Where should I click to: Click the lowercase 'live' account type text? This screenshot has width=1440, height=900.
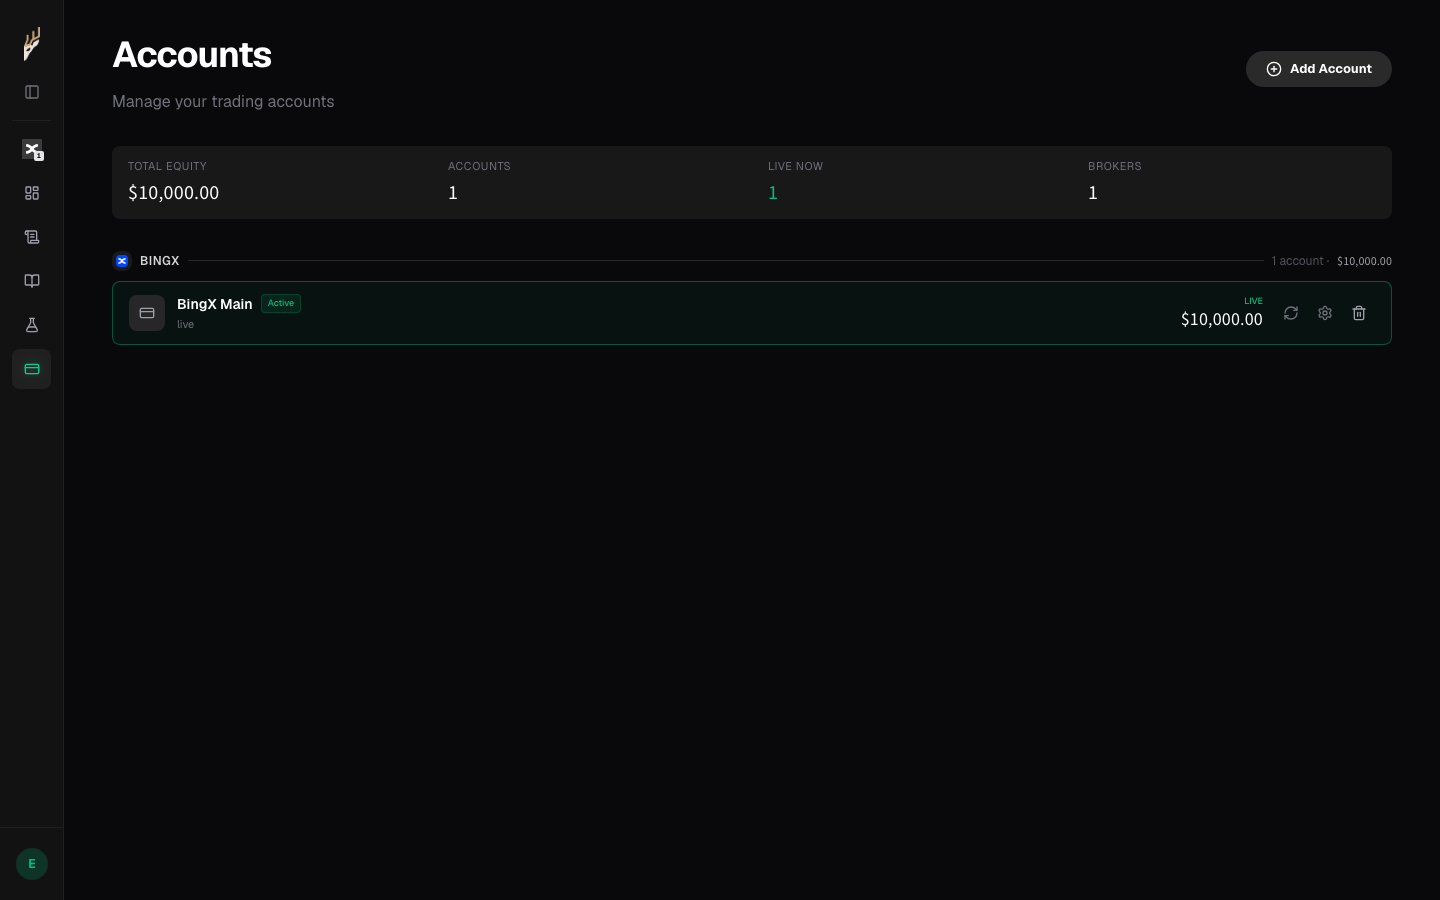(186, 325)
